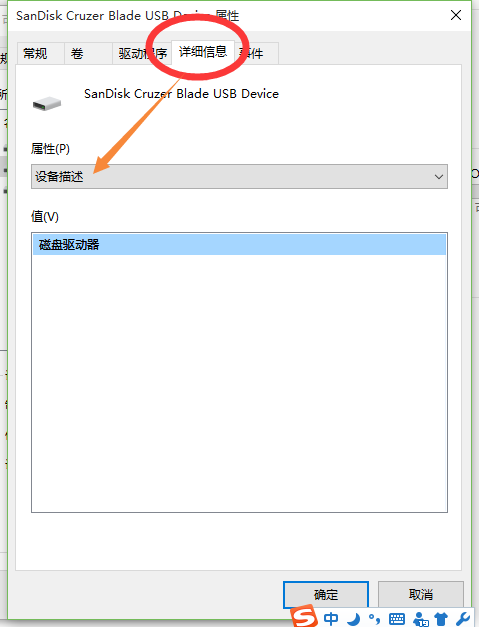Close the SanDisk properties dialog

[456, 16]
